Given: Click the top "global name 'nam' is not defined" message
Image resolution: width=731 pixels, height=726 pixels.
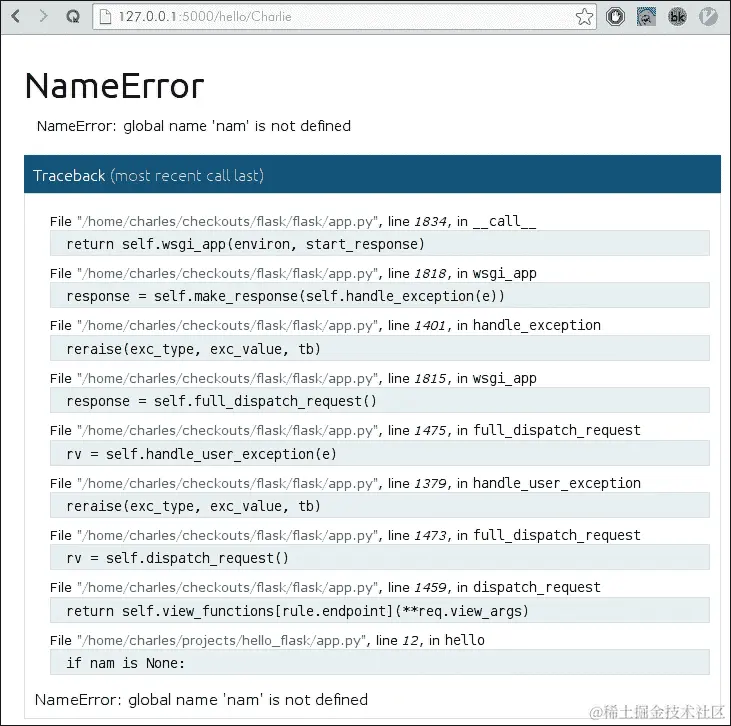Looking at the screenshot, I should [x=237, y=126].
